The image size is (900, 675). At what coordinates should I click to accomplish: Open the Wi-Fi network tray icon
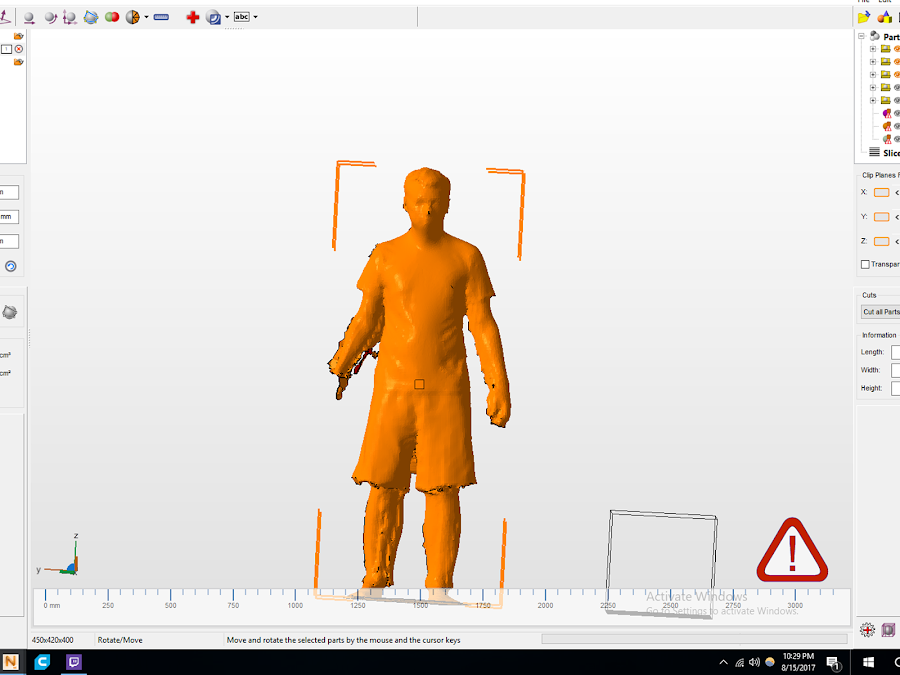739,662
